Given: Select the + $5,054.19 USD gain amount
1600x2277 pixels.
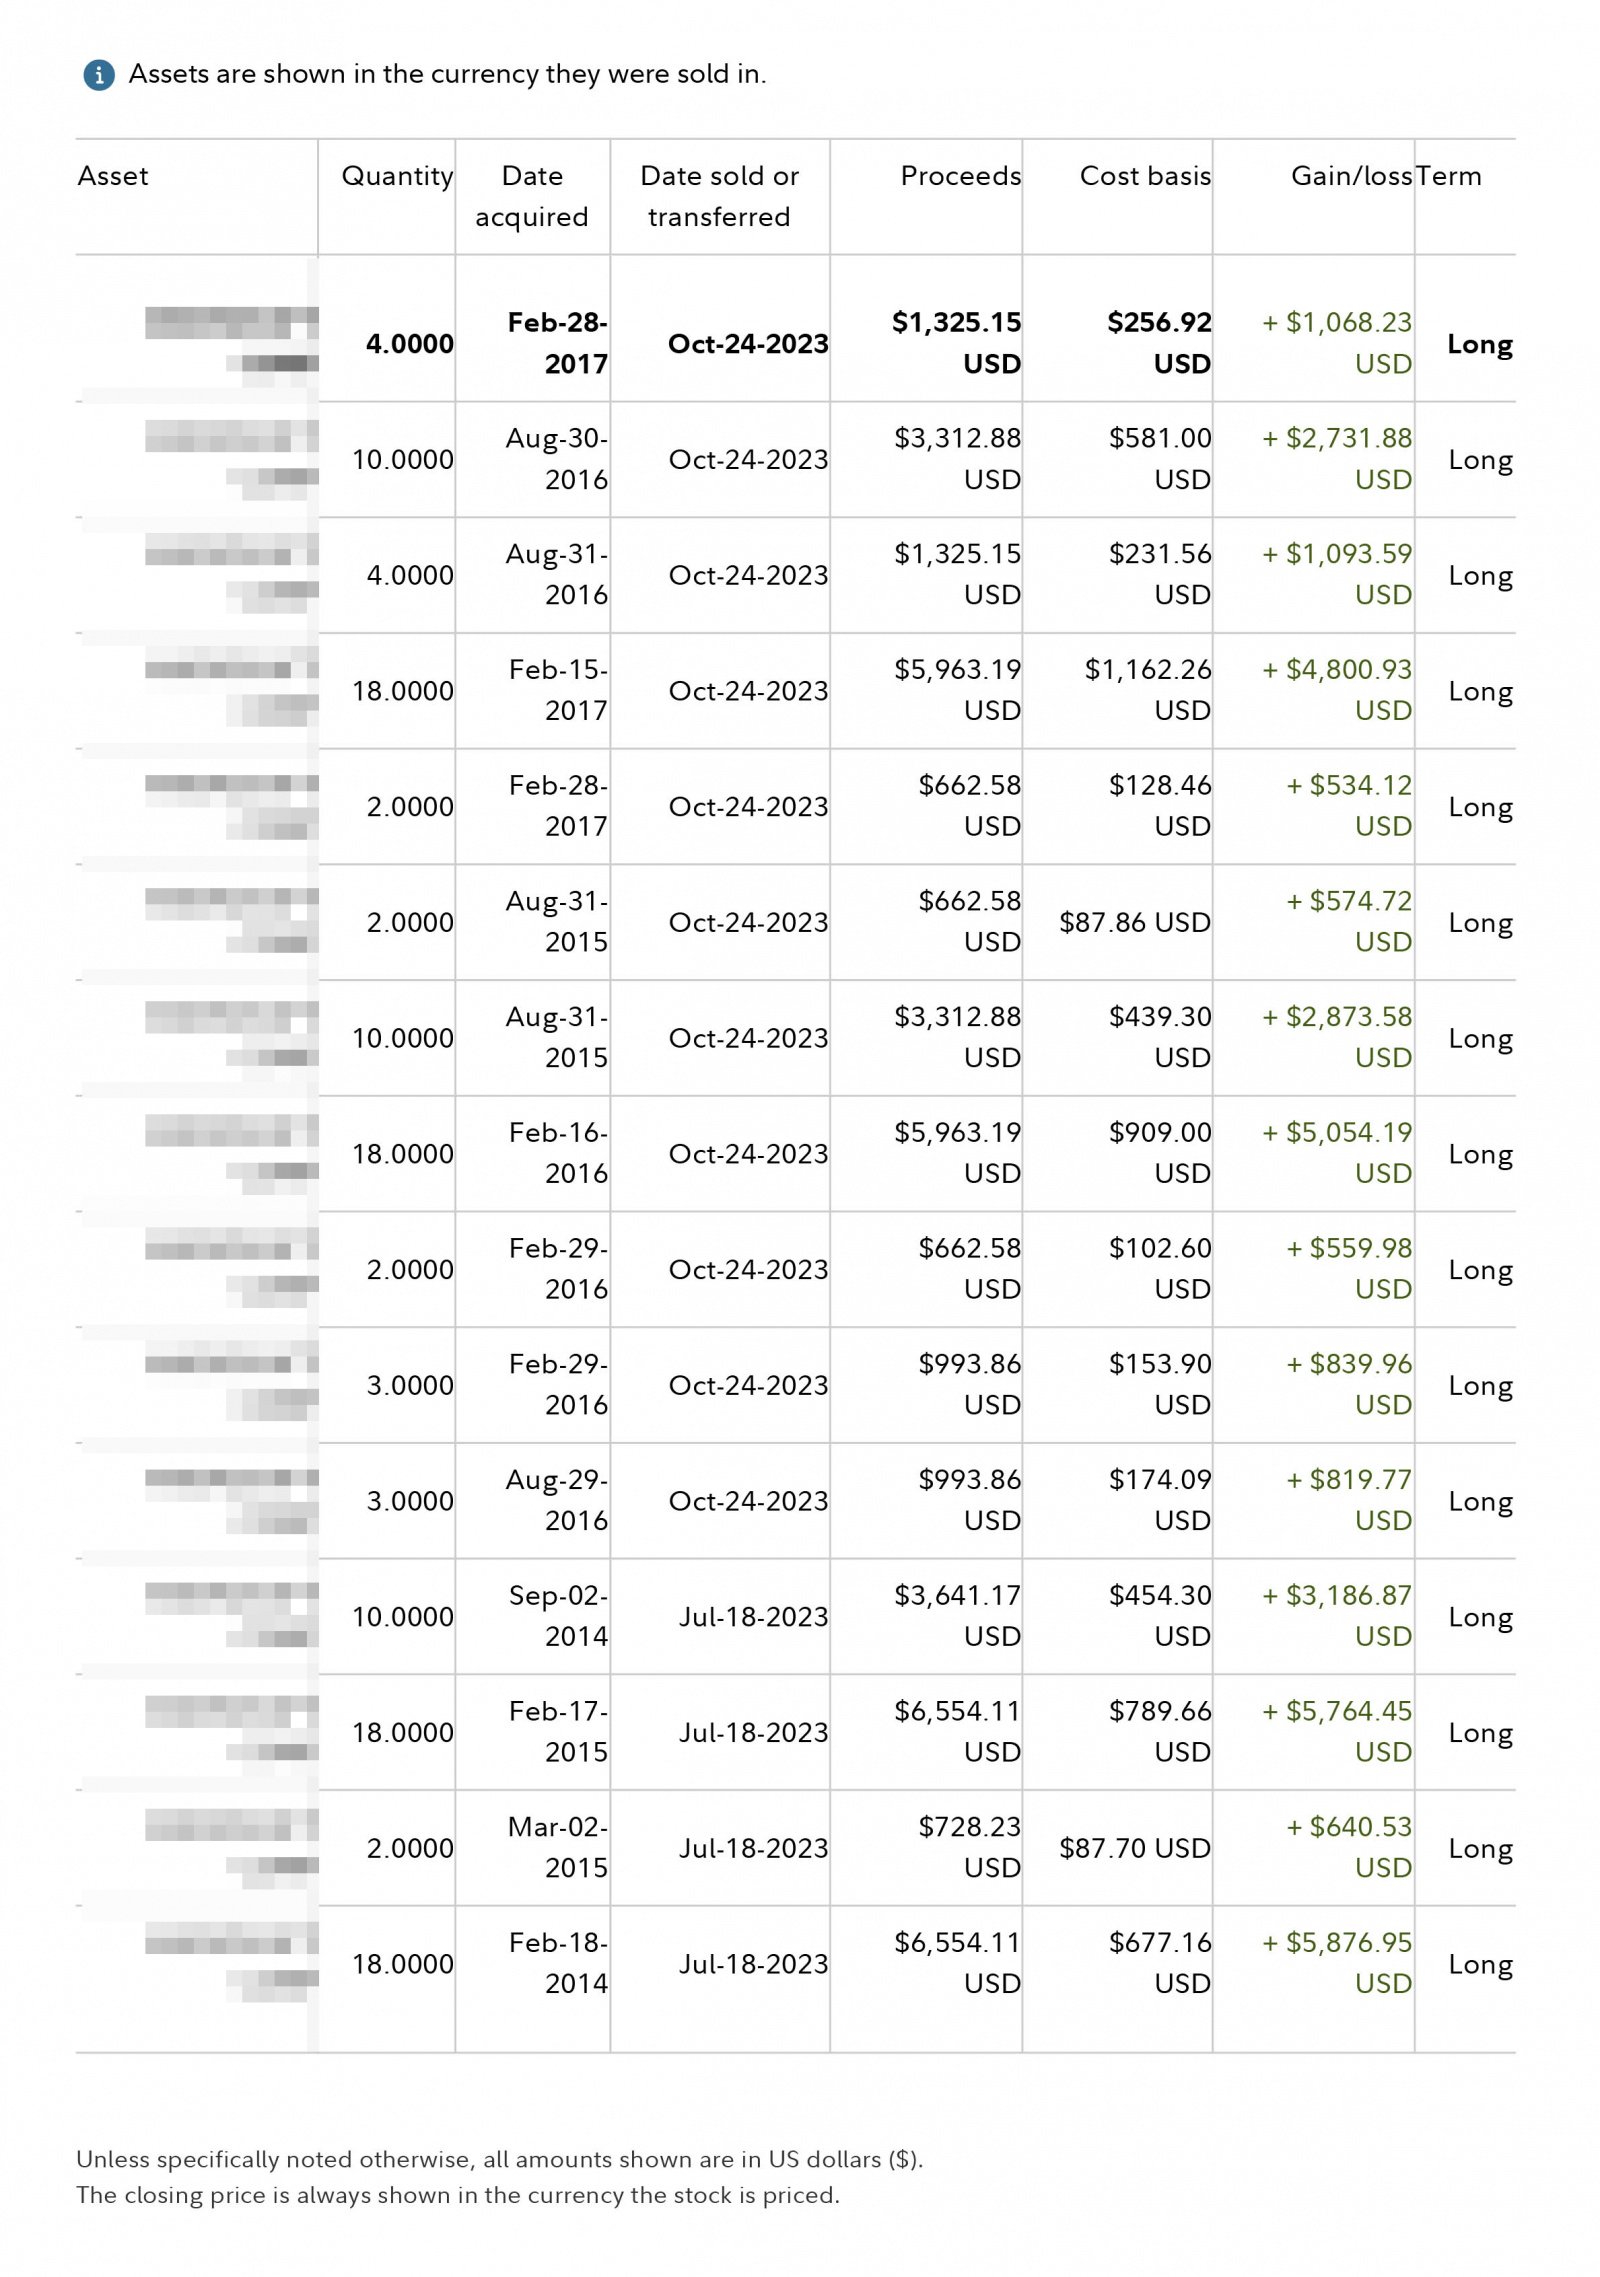Looking at the screenshot, I should click(1336, 1153).
